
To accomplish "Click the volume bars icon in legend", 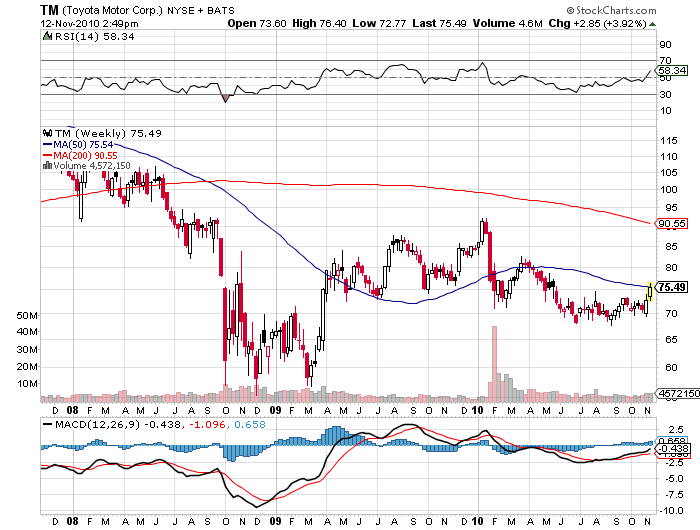I will tap(47, 166).
